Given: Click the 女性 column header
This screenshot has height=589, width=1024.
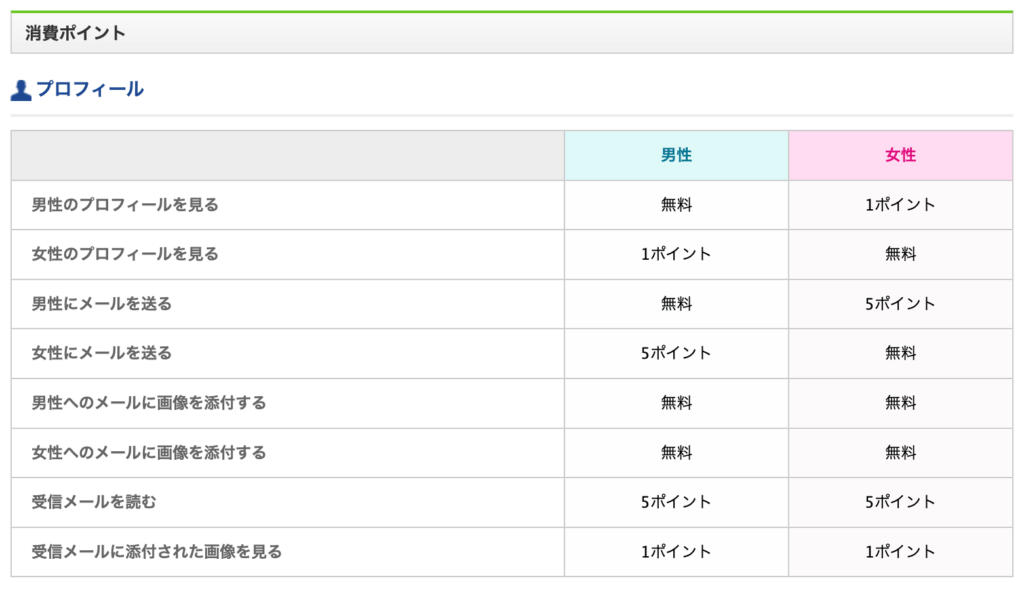Looking at the screenshot, I should point(901,155).
